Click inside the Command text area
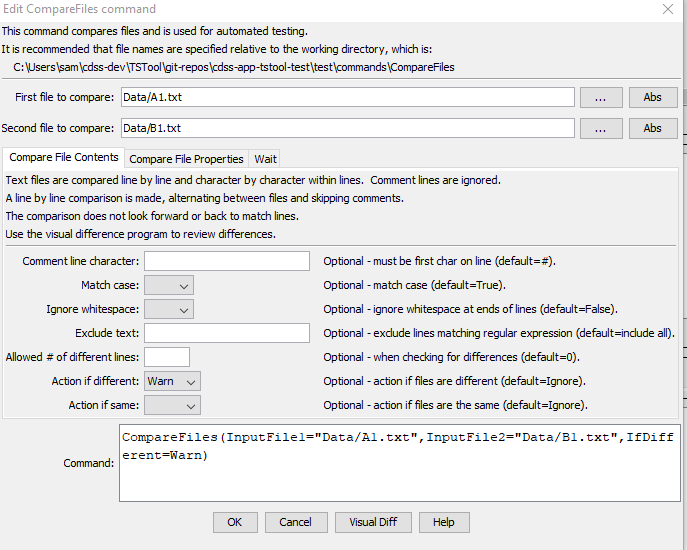 point(400,463)
